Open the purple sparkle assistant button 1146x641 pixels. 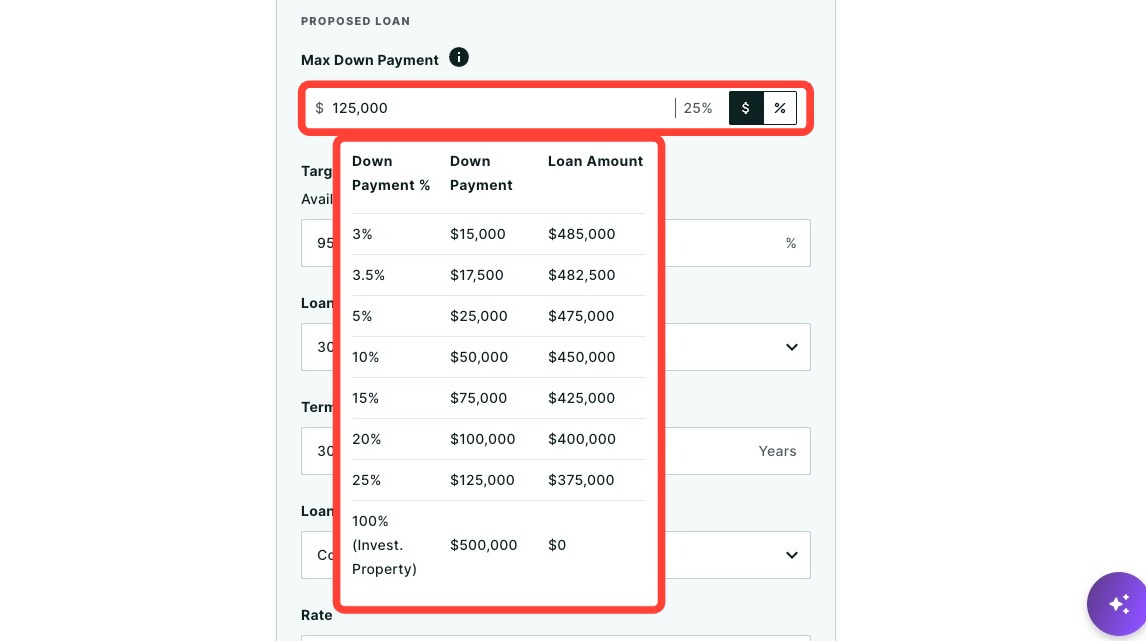[x=1117, y=604]
